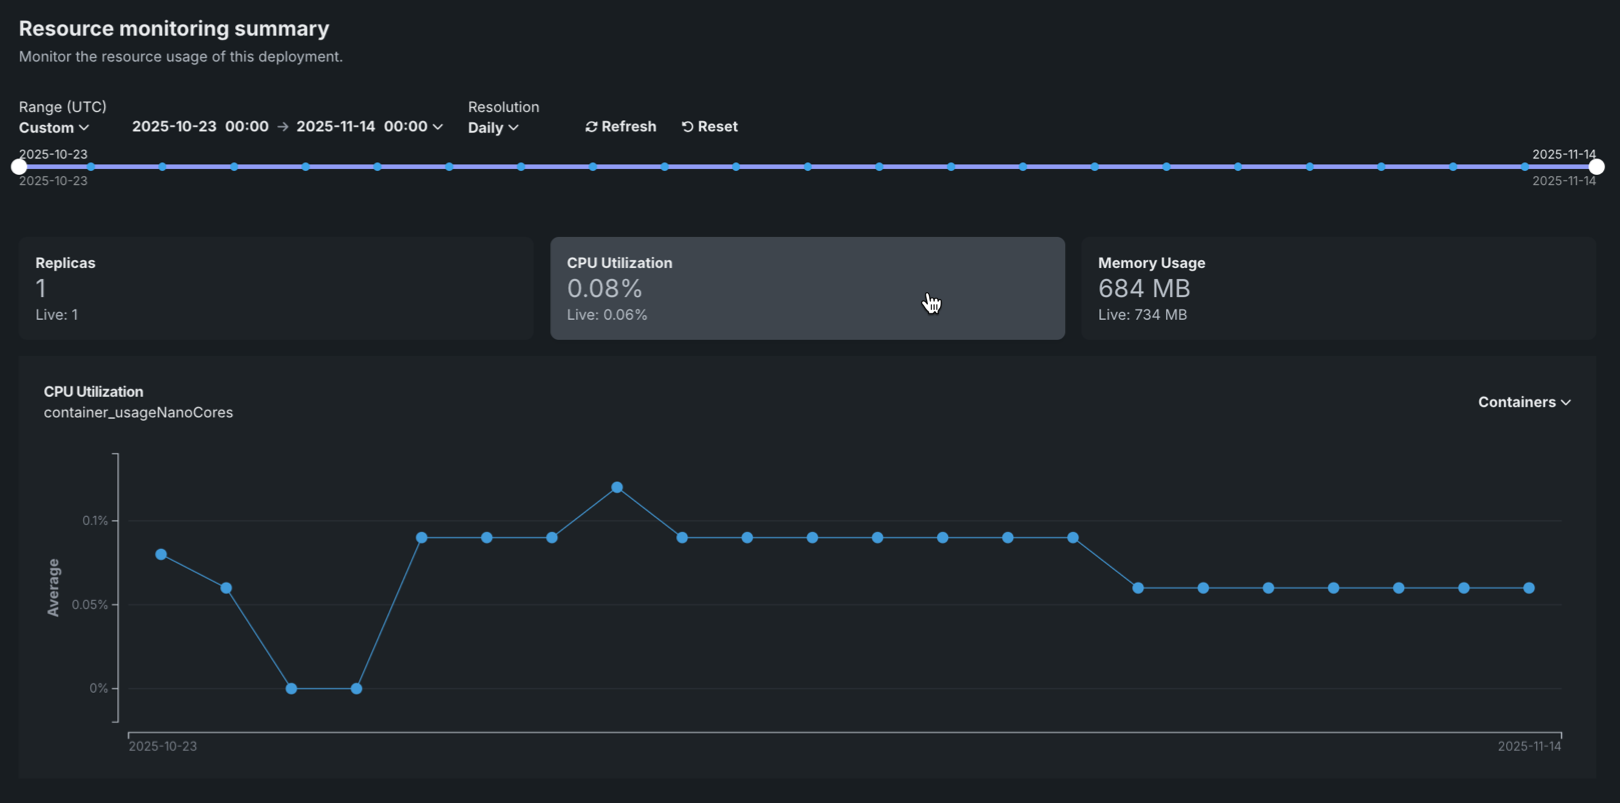
Task: Click the end date 2025-11-14 field
Action: pos(336,127)
